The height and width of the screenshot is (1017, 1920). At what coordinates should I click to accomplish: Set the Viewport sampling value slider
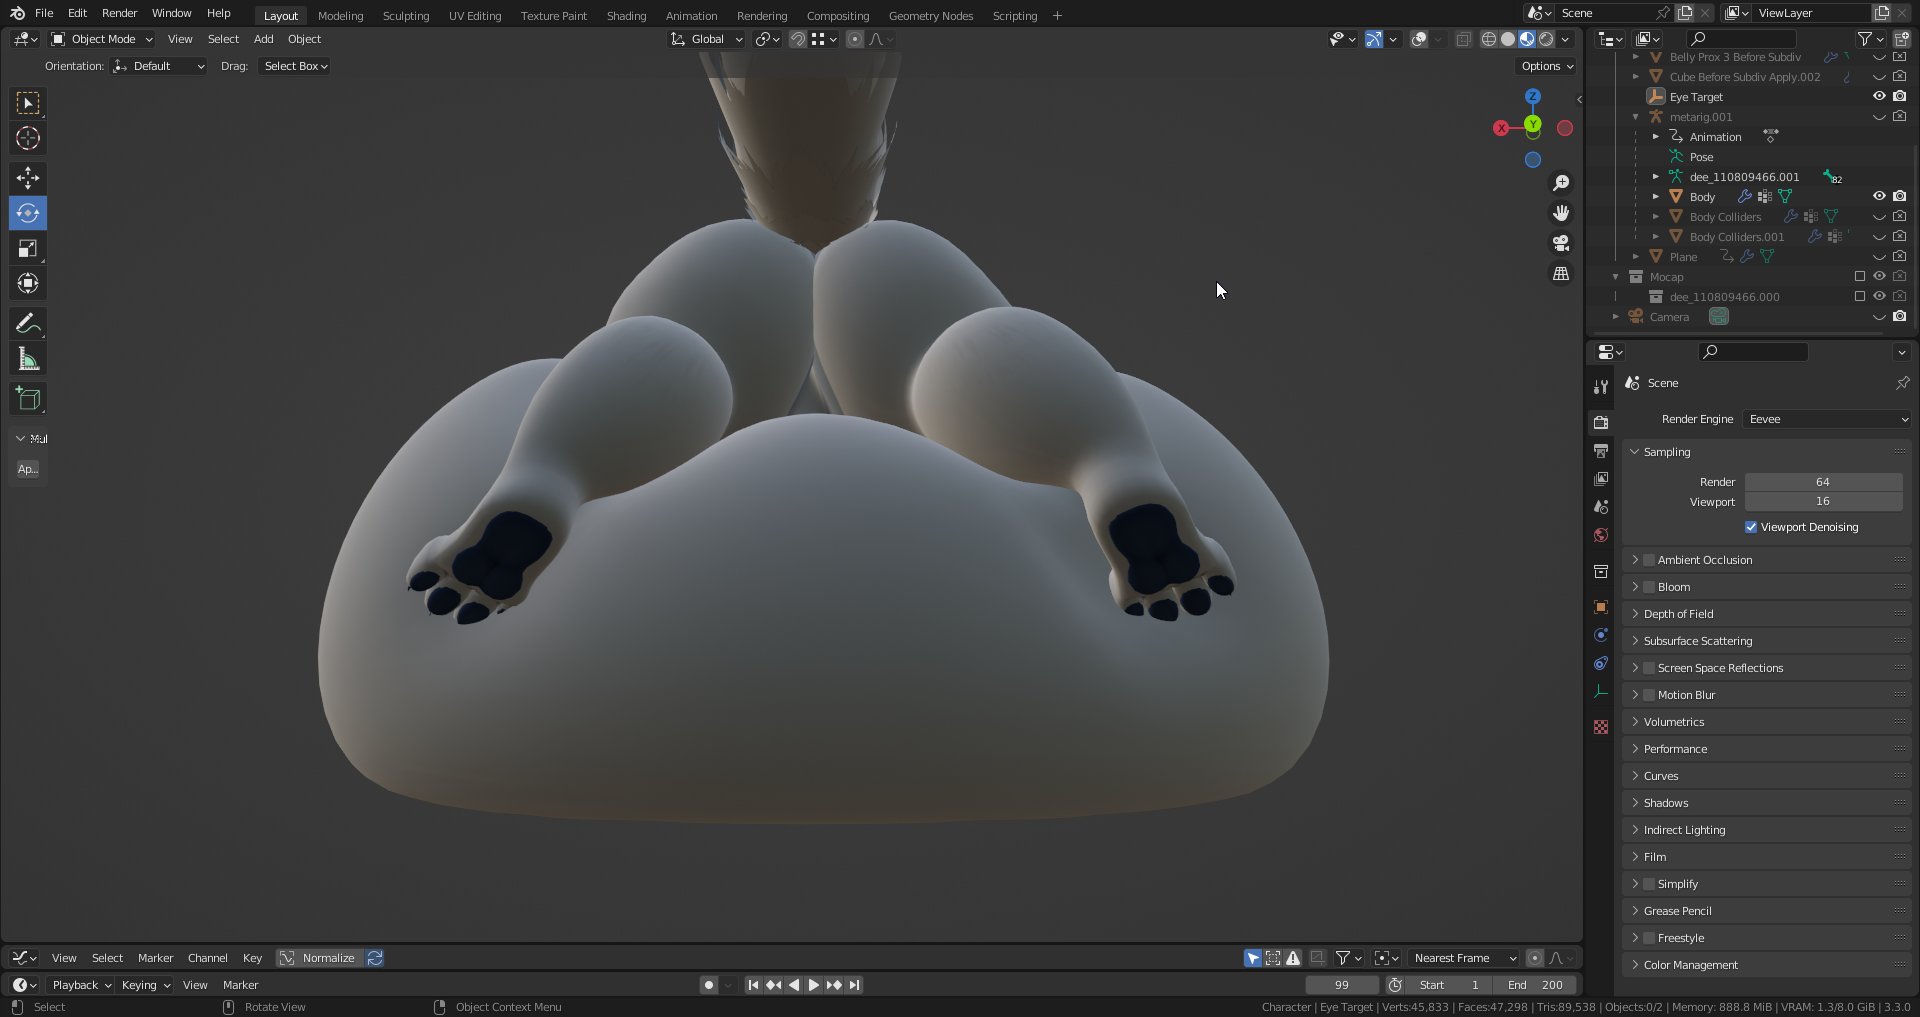coord(1823,501)
